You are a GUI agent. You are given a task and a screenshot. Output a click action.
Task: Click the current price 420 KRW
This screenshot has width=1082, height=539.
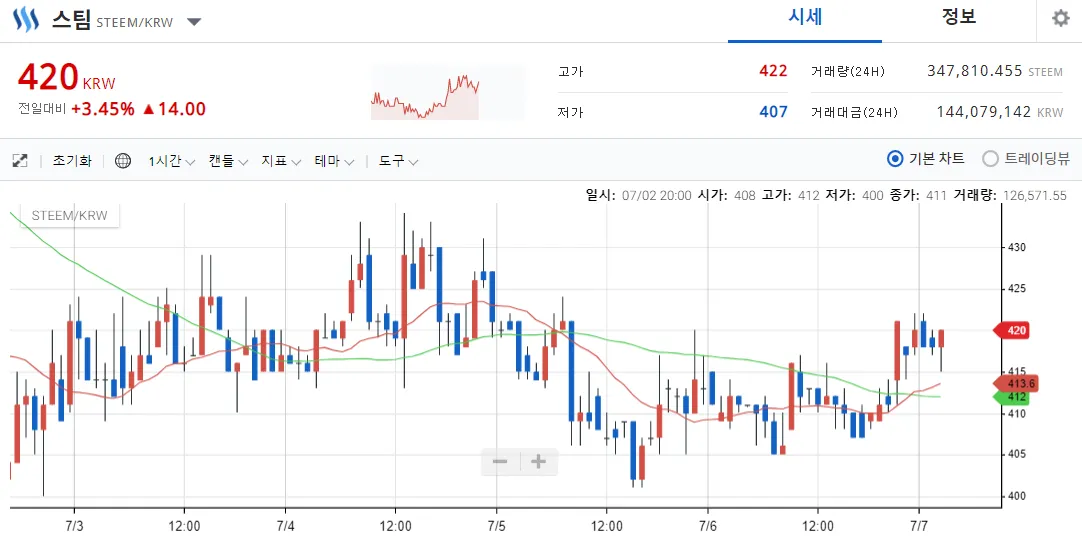coord(66,77)
